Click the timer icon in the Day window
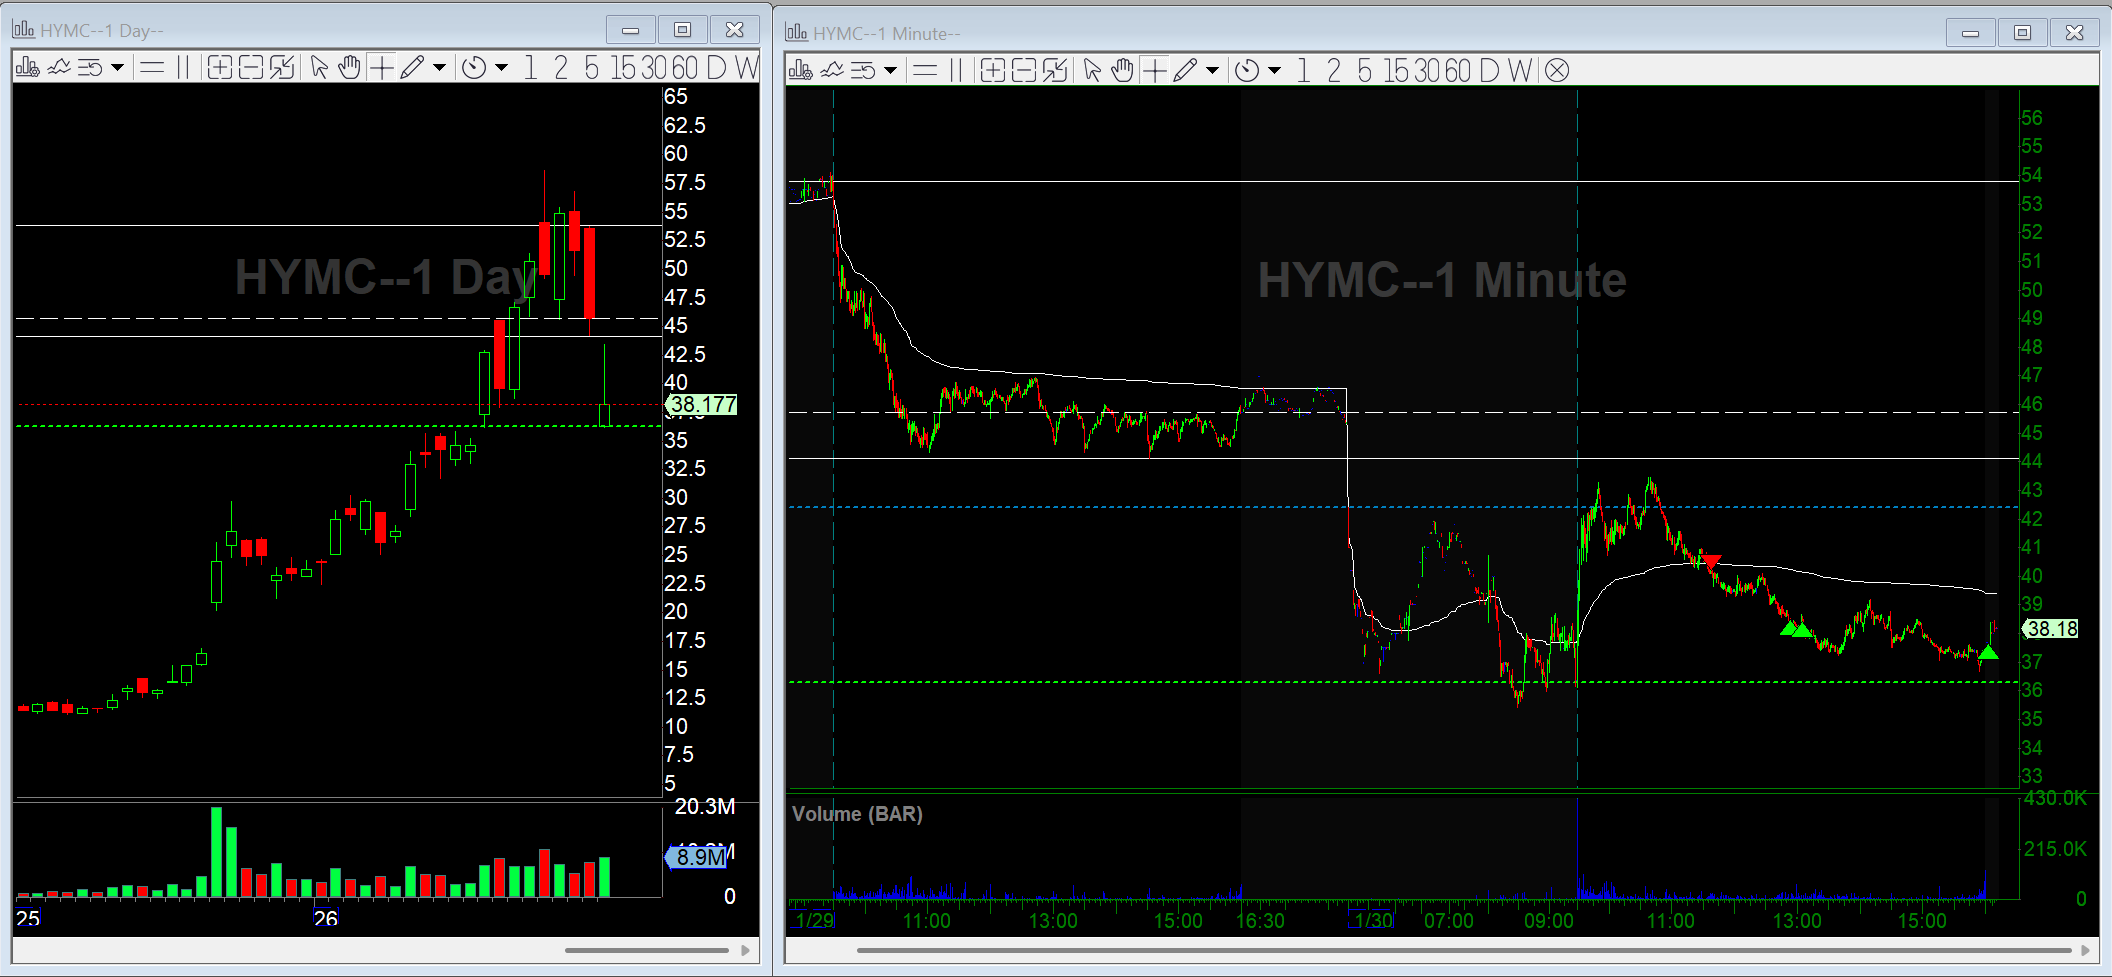 pos(475,68)
